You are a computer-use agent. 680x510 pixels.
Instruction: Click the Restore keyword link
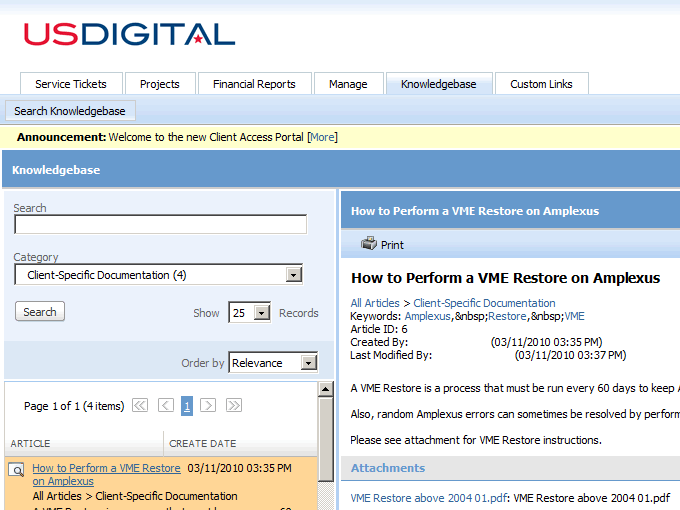507,316
